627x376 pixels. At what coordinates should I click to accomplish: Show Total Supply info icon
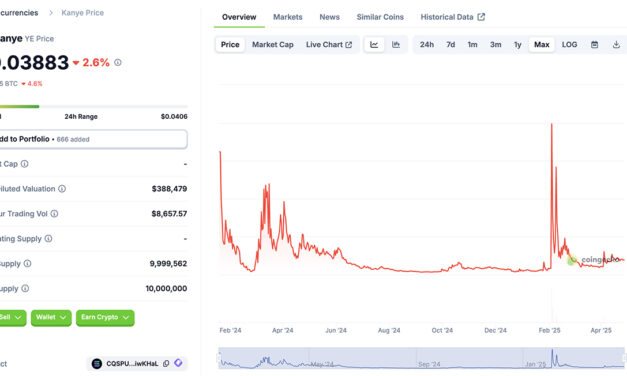(x=27, y=264)
